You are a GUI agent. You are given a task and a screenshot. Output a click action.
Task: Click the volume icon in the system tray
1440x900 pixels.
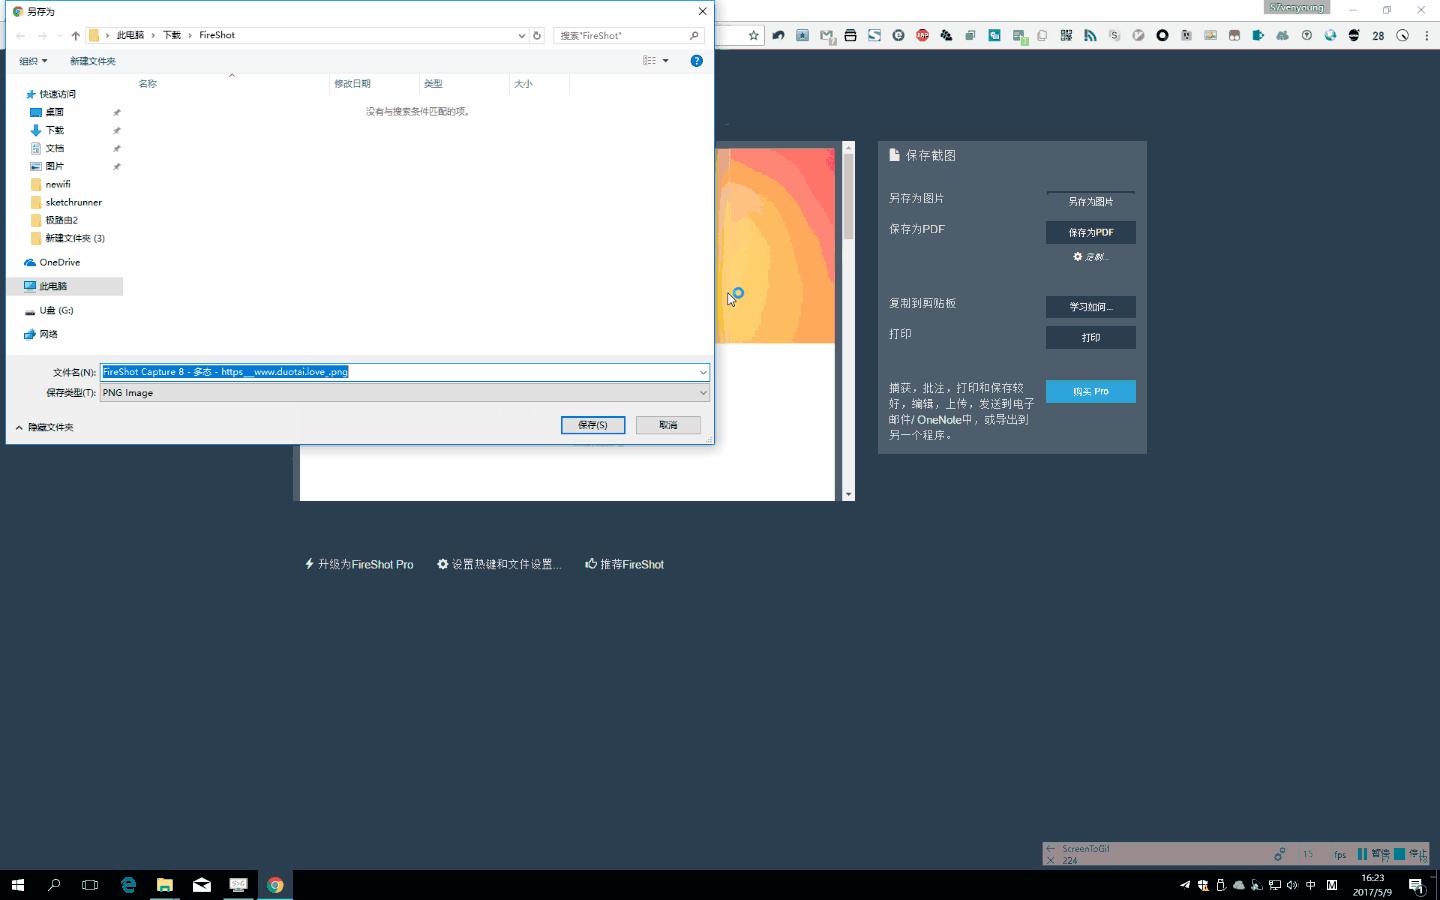coord(1292,885)
